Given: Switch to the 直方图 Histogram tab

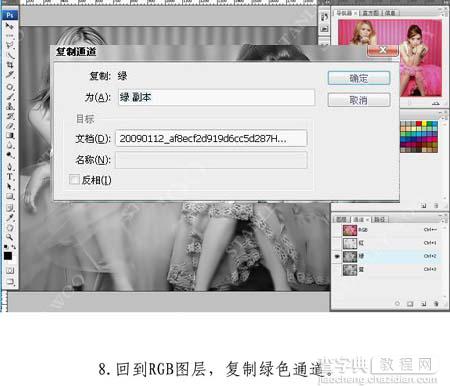Looking at the screenshot, I should coord(370,13).
